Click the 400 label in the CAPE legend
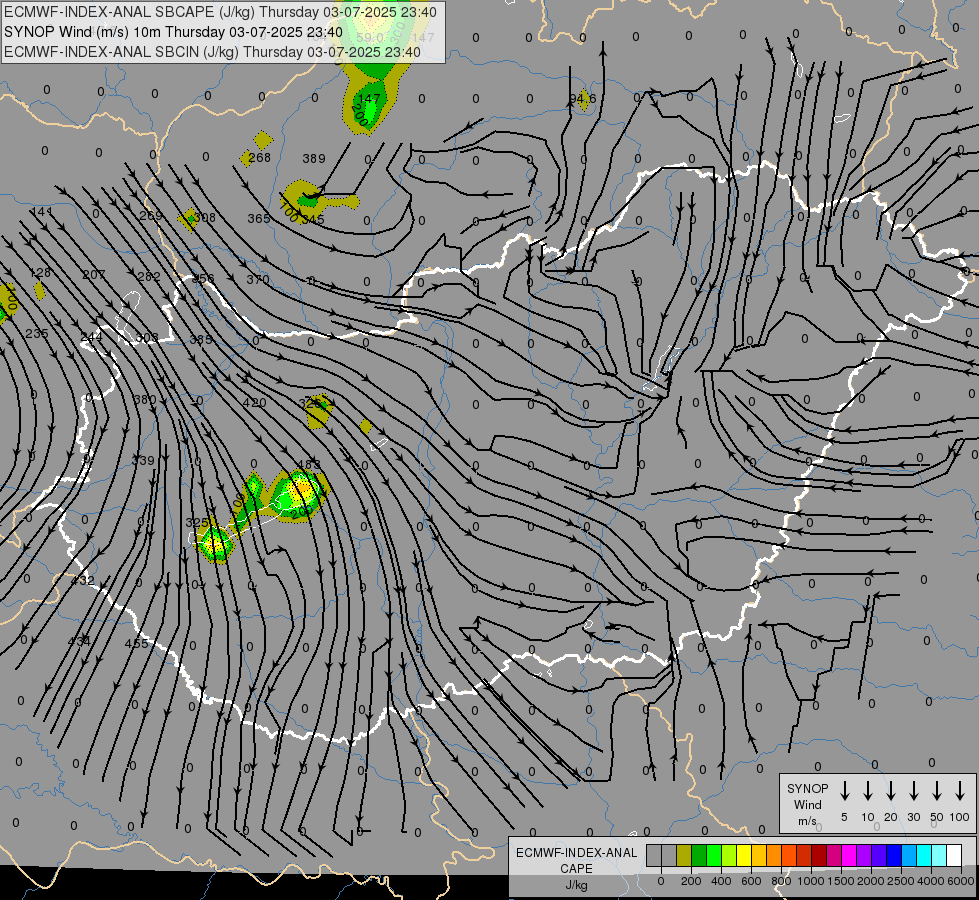 [x=721, y=881]
